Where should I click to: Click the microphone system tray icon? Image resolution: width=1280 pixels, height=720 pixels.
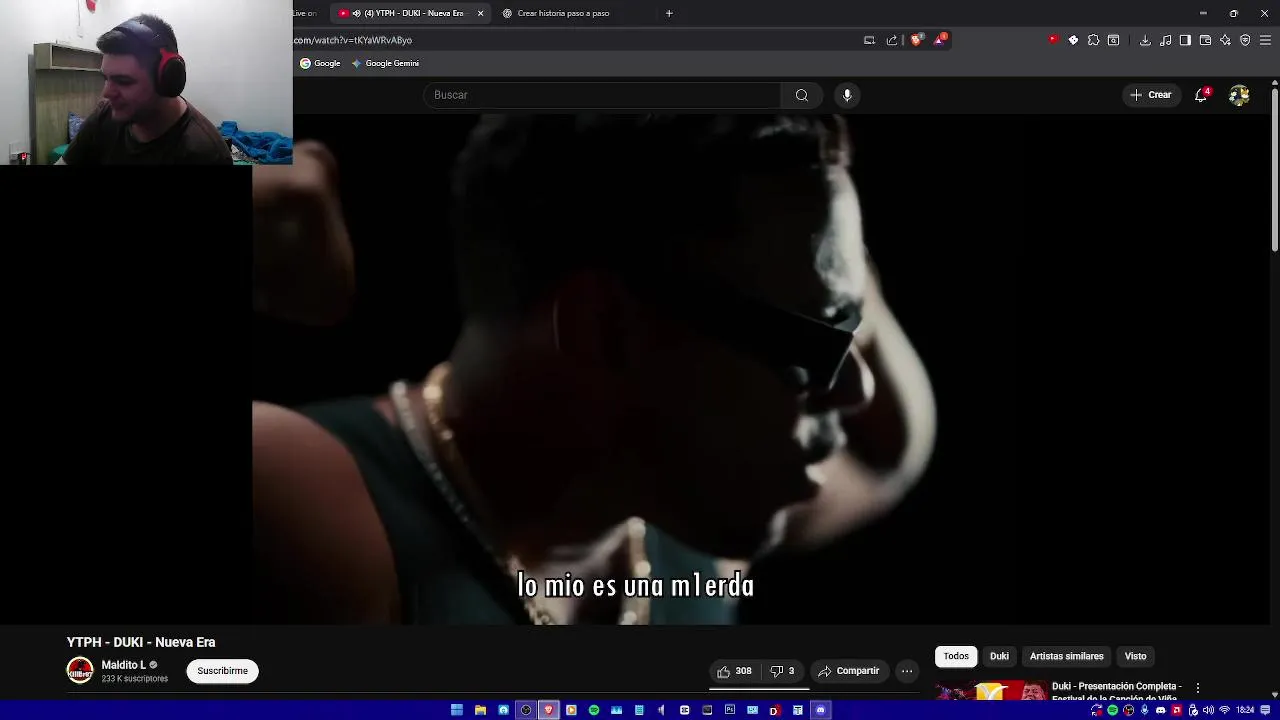1144,710
